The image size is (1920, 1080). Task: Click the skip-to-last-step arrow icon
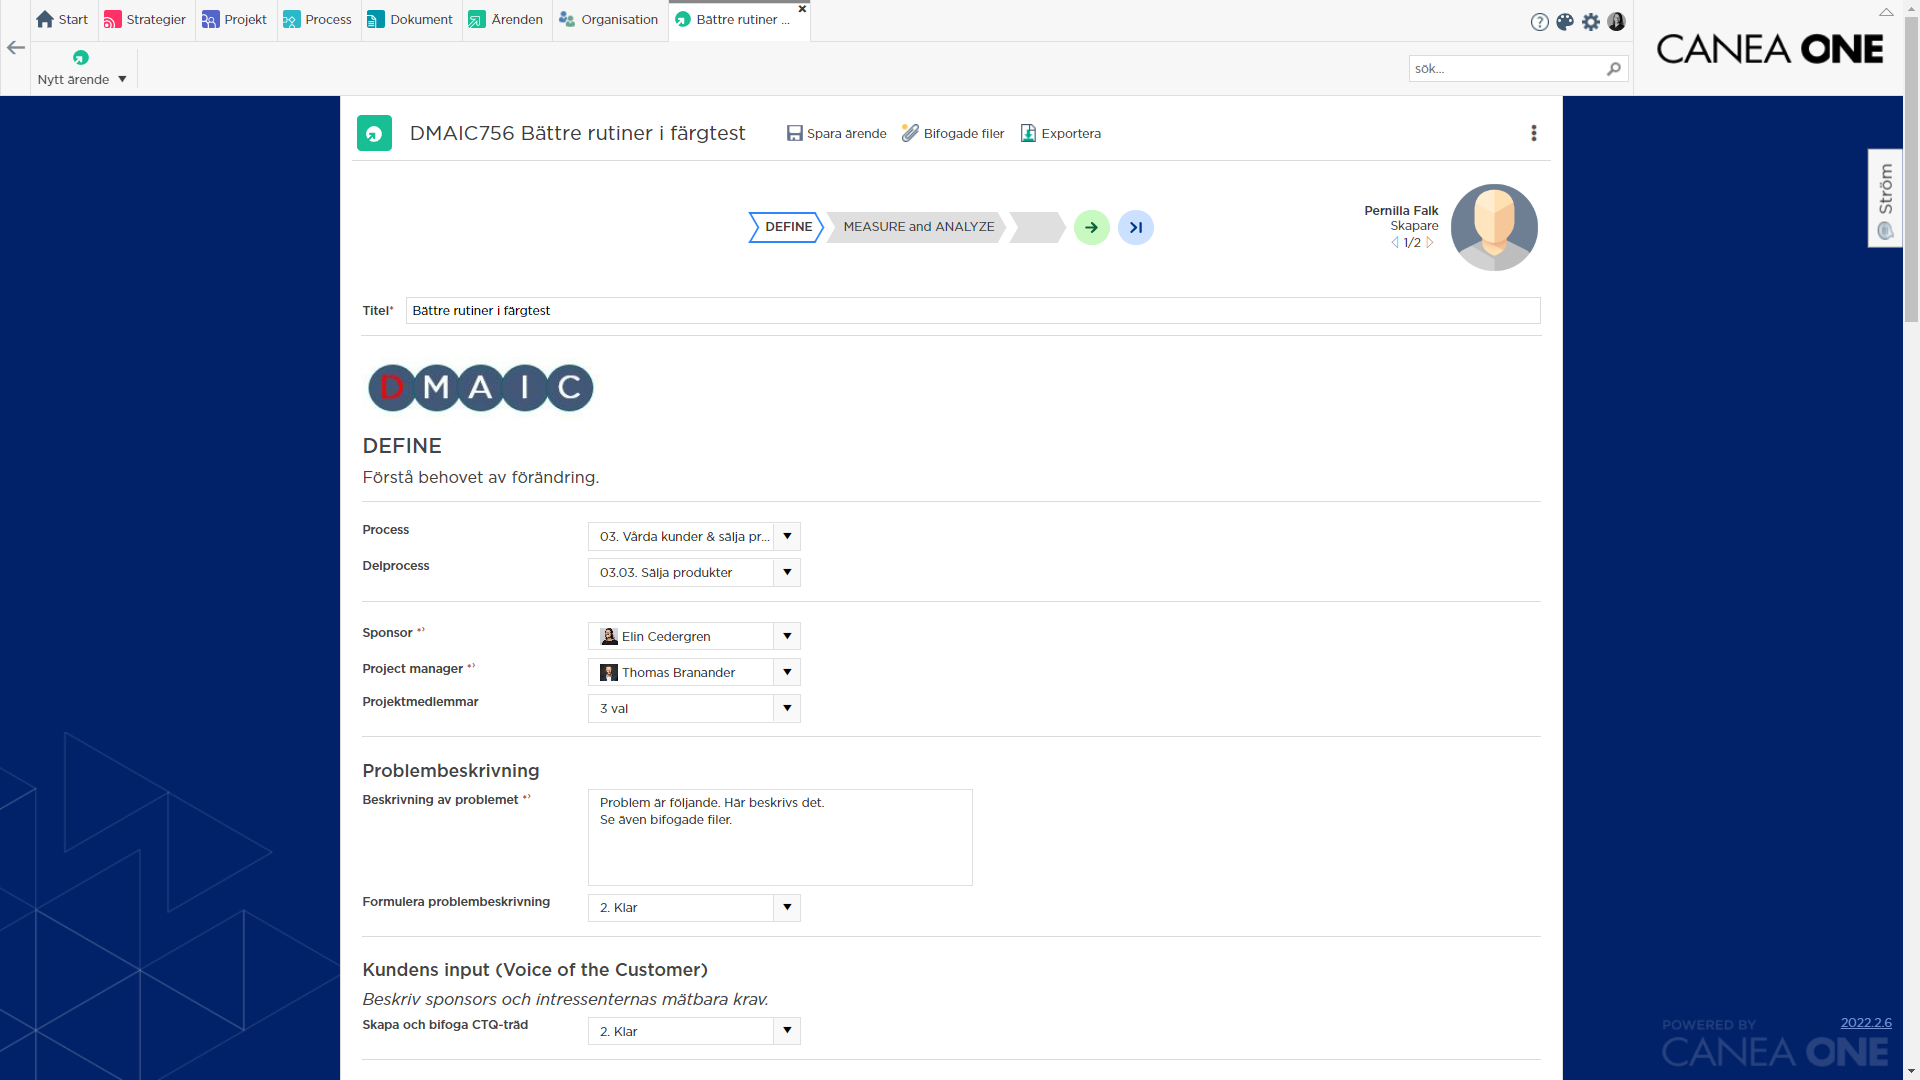[x=1135, y=228]
